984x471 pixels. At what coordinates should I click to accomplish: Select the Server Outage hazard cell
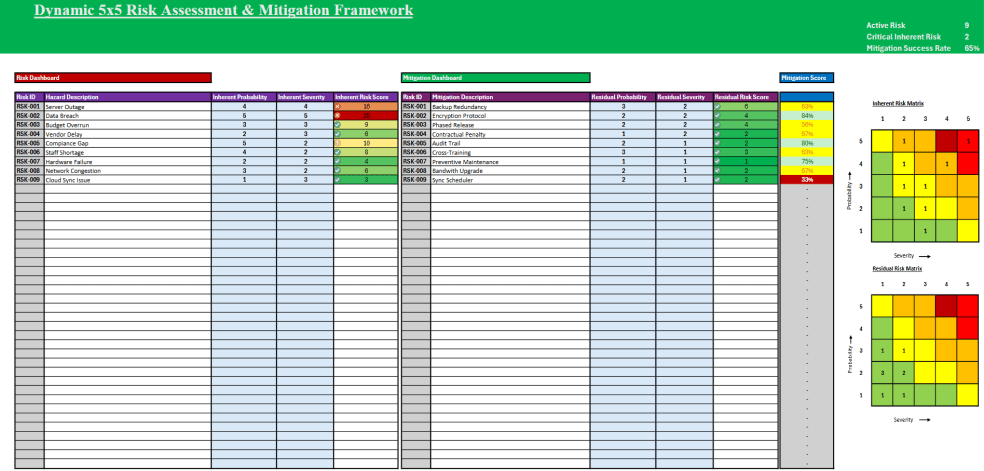point(127,107)
